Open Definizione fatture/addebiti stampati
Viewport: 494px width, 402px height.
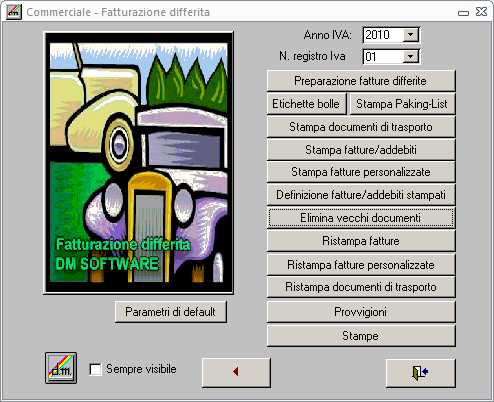coord(361,195)
